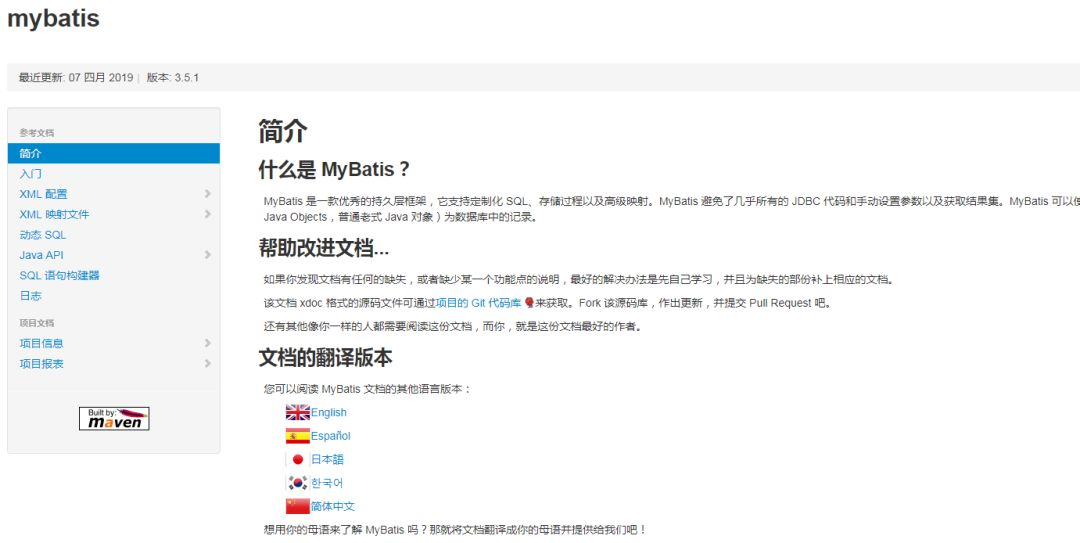
Task: Expand the 项目信息 submenu arrow
Action: click(207, 343)
